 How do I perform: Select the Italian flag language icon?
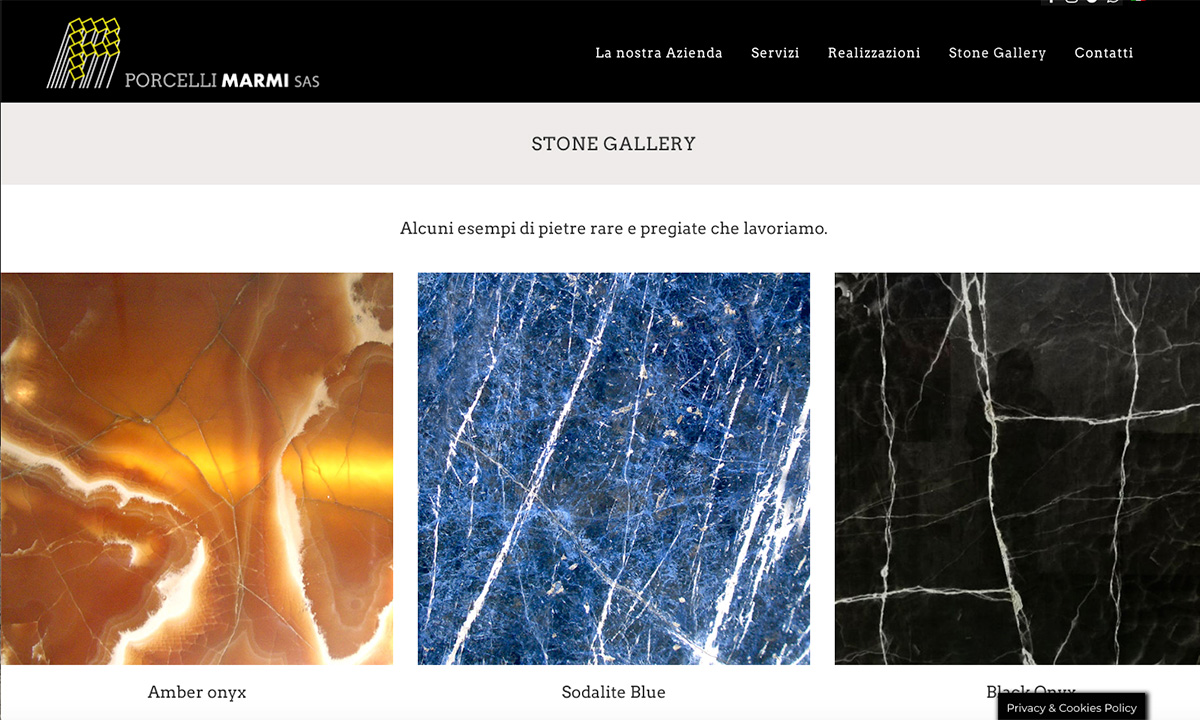pyautogui.click(x=1138, y=2)
